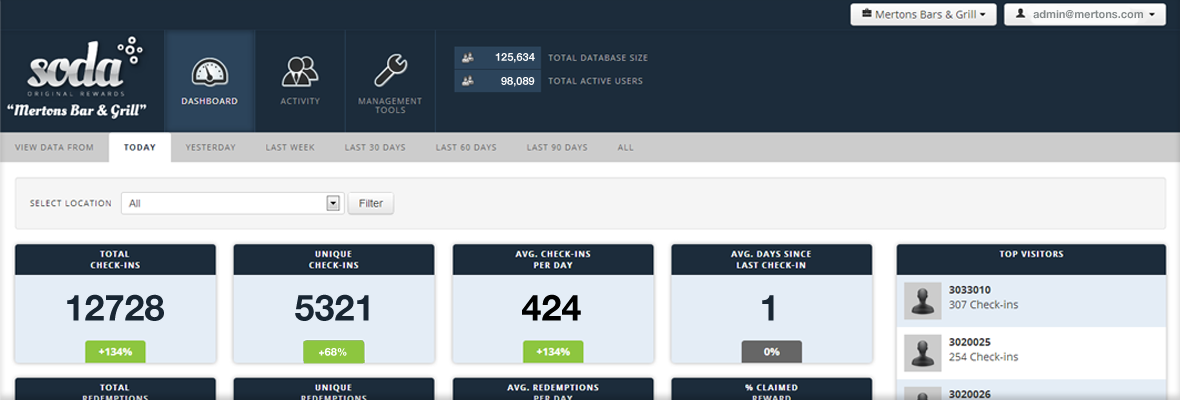Select the Last 60 Days range

tap(466, 147)
